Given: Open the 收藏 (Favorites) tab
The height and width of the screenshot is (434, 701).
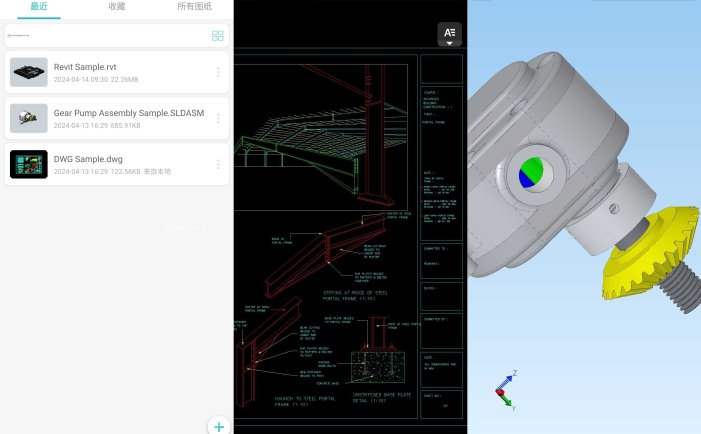Looking at the screenshot, I should coord(116,7).
